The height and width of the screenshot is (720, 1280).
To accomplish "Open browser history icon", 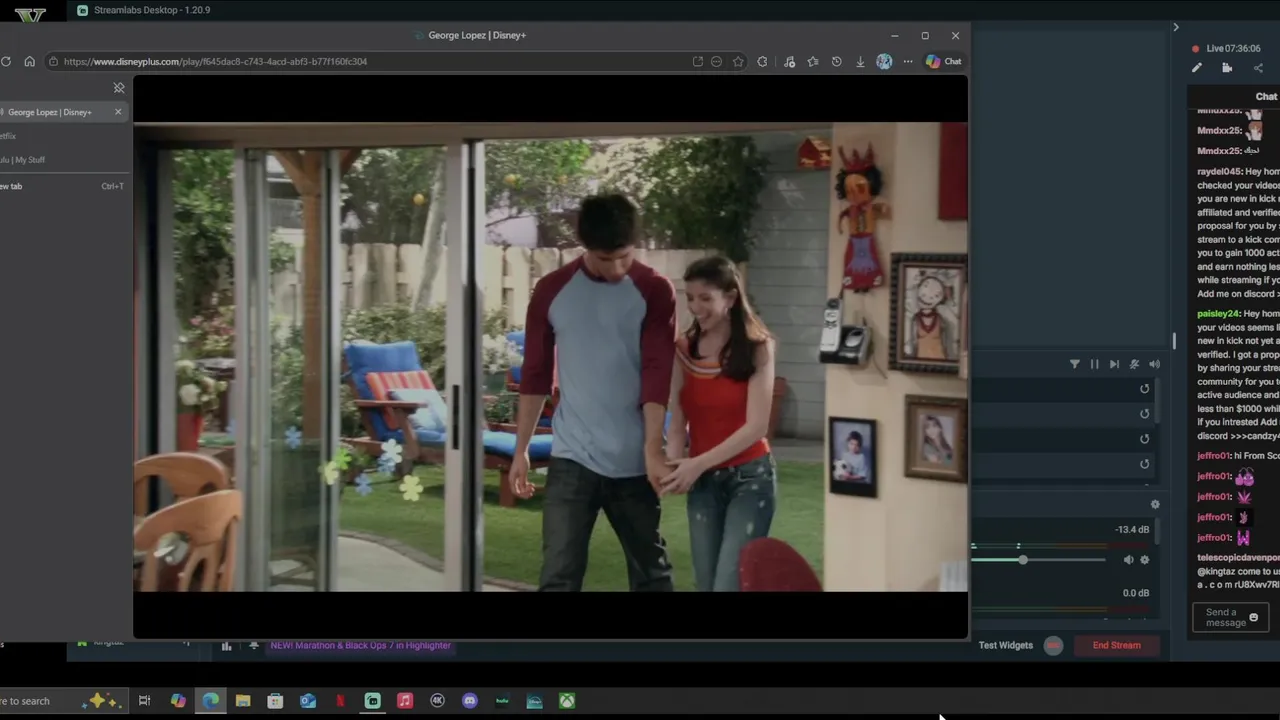I will (x=836, y=61).
